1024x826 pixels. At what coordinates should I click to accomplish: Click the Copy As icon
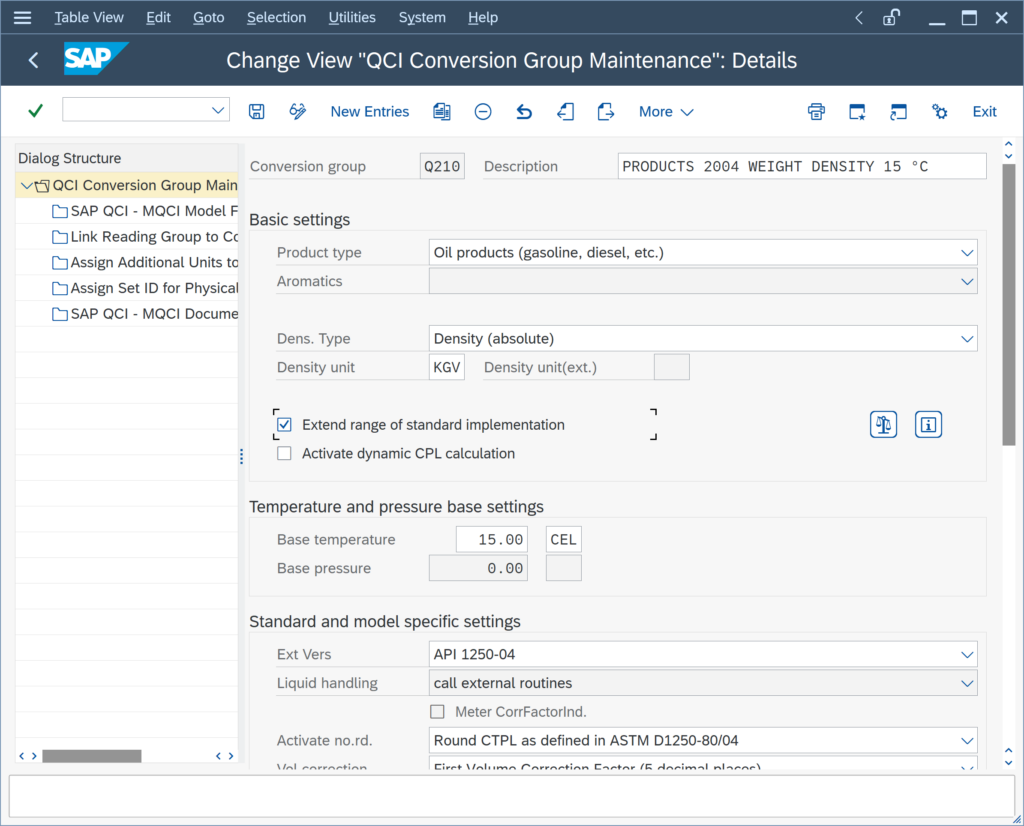(x=442, y=112)
